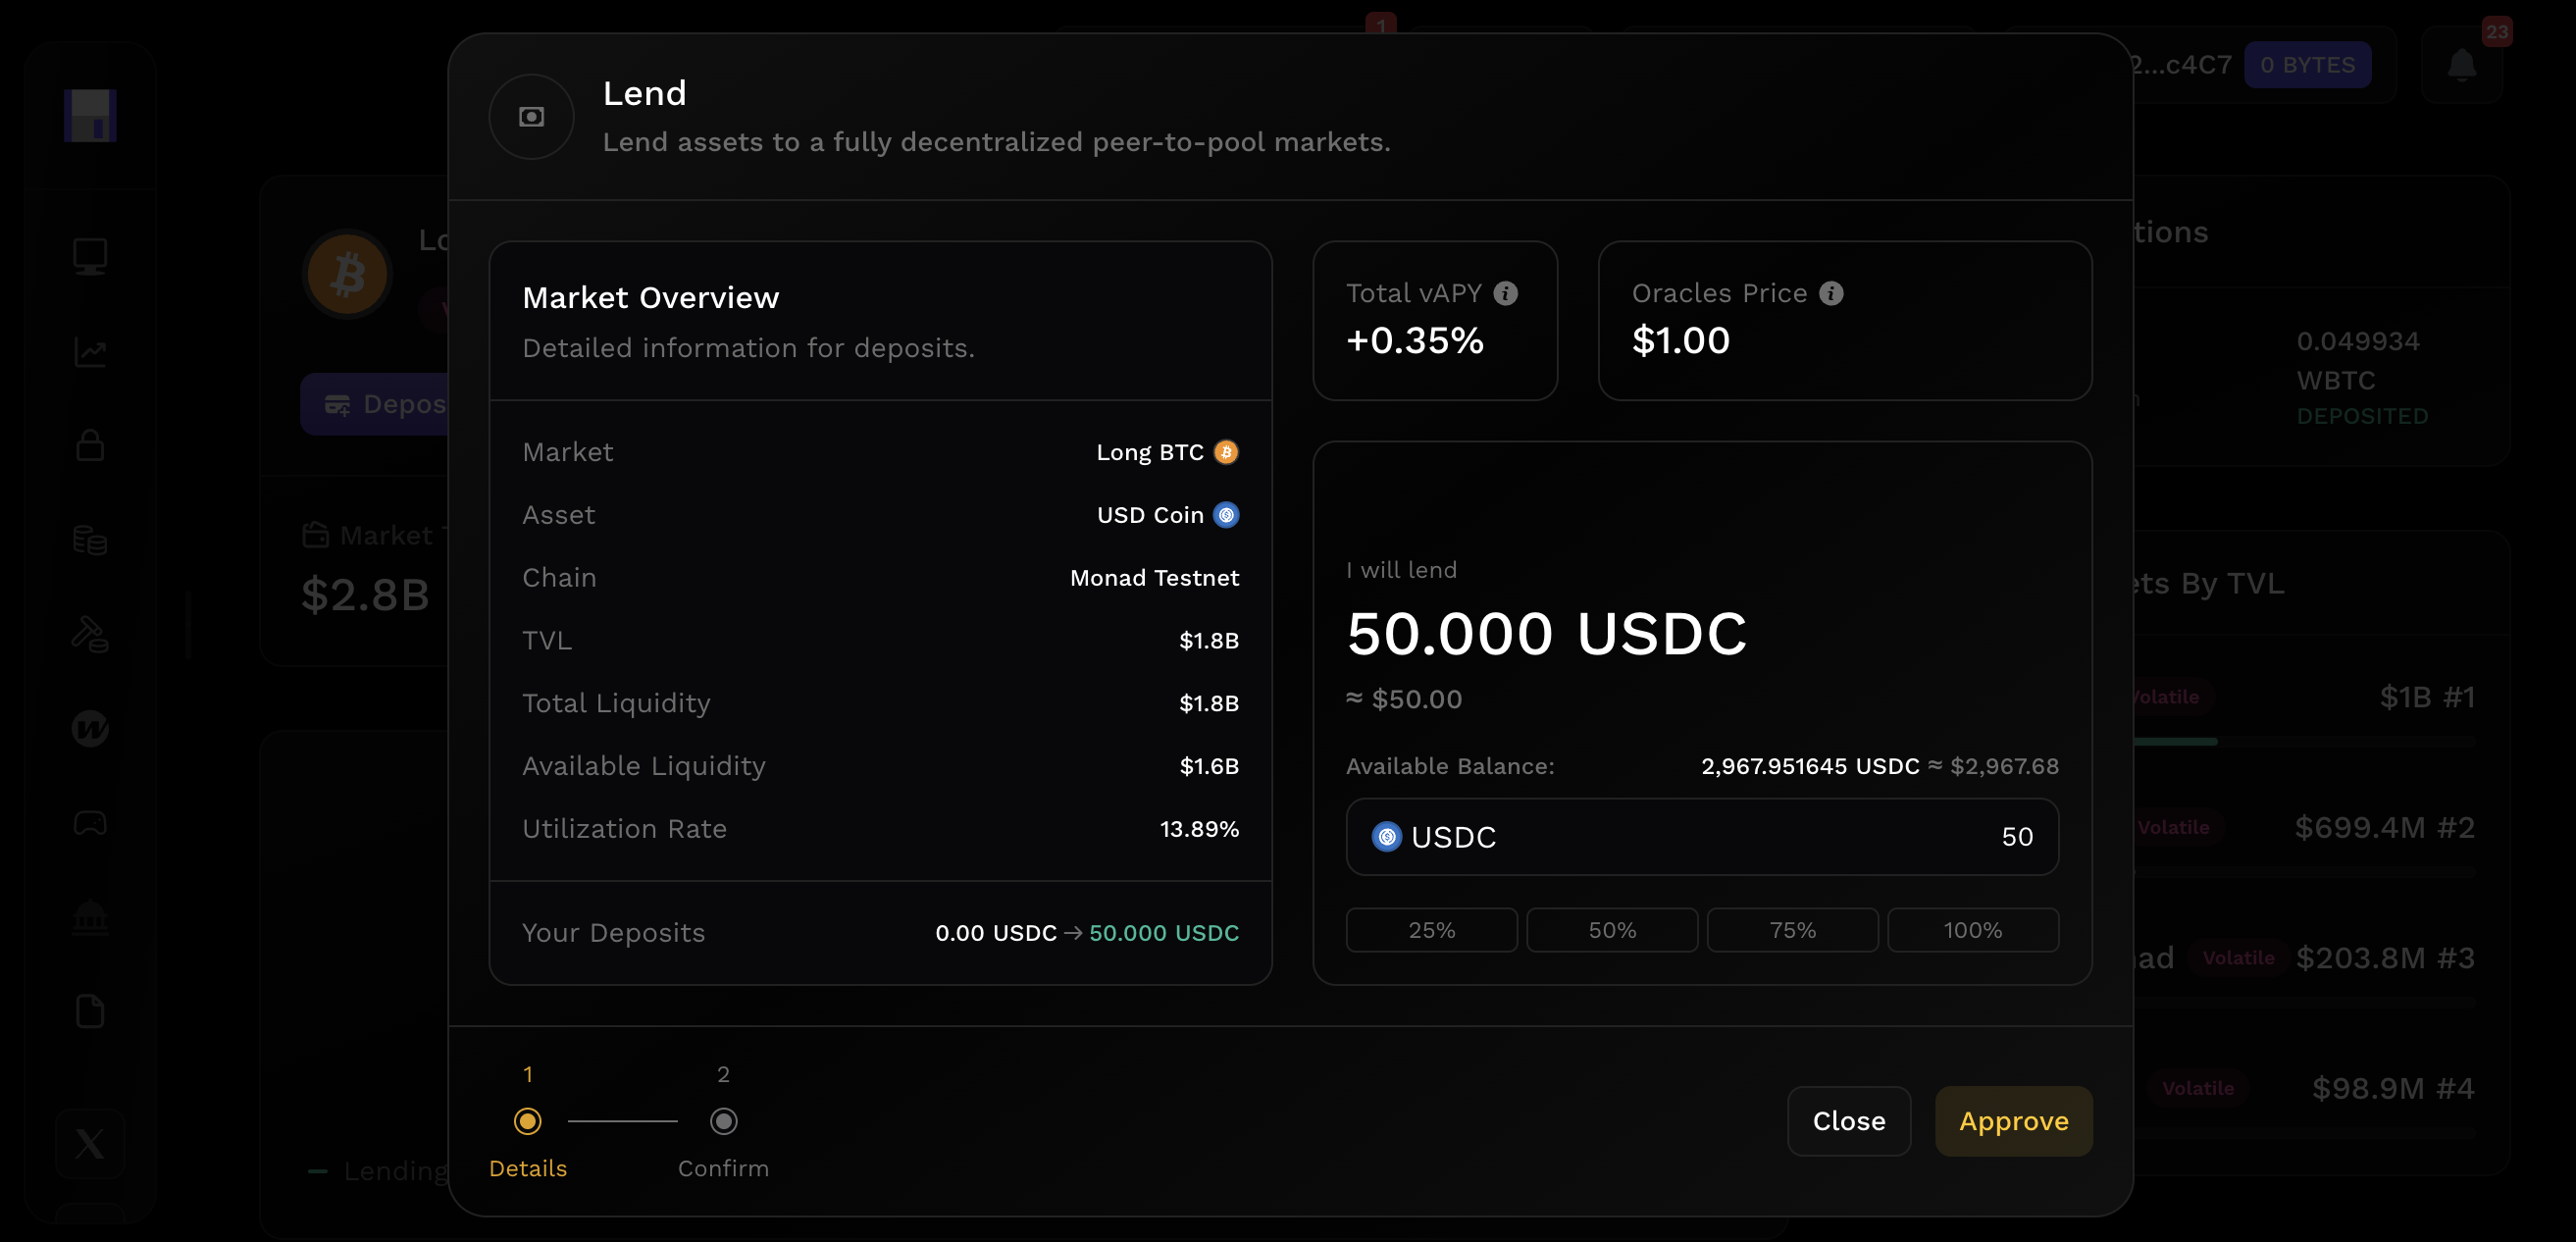The image size is (2576, 1242).
Task: Click the USDC token icon in input
Action: click(1386, 837)
